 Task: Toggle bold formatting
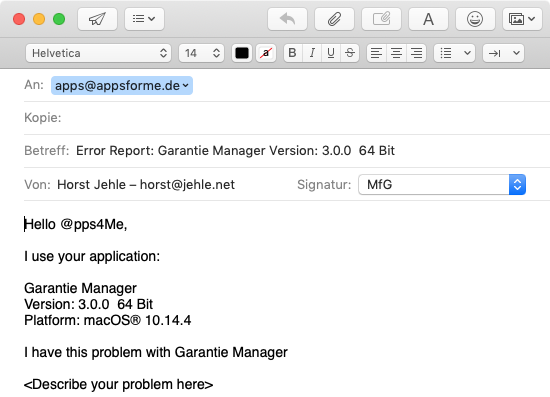point(293,53)
